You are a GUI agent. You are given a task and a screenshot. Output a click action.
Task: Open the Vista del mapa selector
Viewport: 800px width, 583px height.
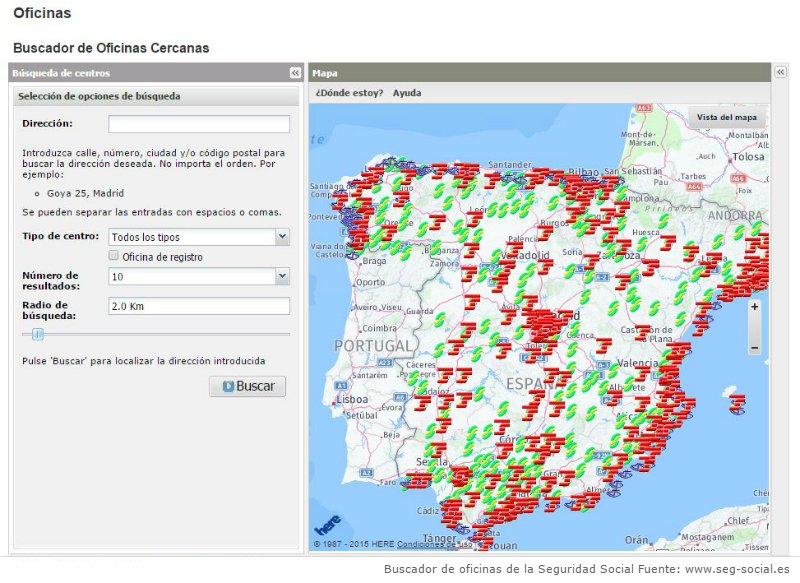point(726,117)
